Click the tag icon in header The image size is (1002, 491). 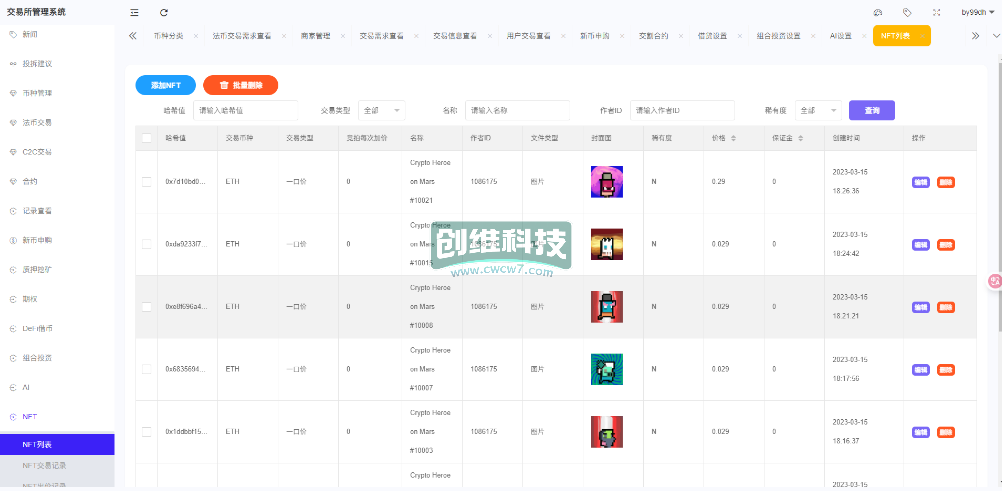tap(907, 12)
